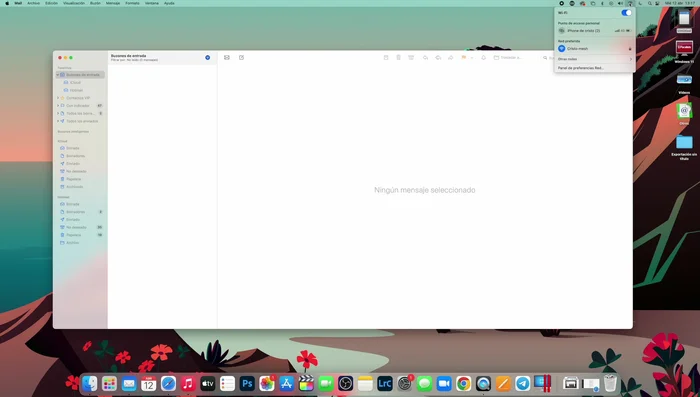700x397 pixels.
Task: Open the Formato menu in the menu bar
Action: pos(132,3)
